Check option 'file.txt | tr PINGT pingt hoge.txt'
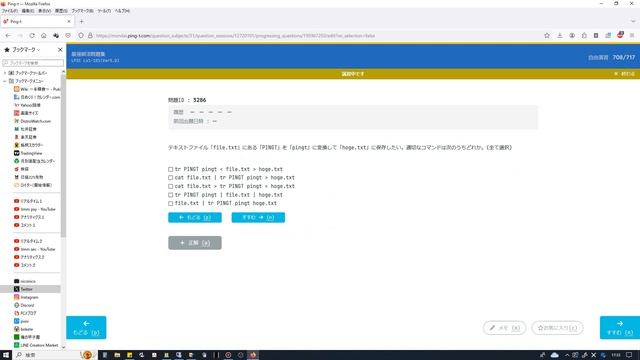This screenshot has height=360, width=640. 171,203
